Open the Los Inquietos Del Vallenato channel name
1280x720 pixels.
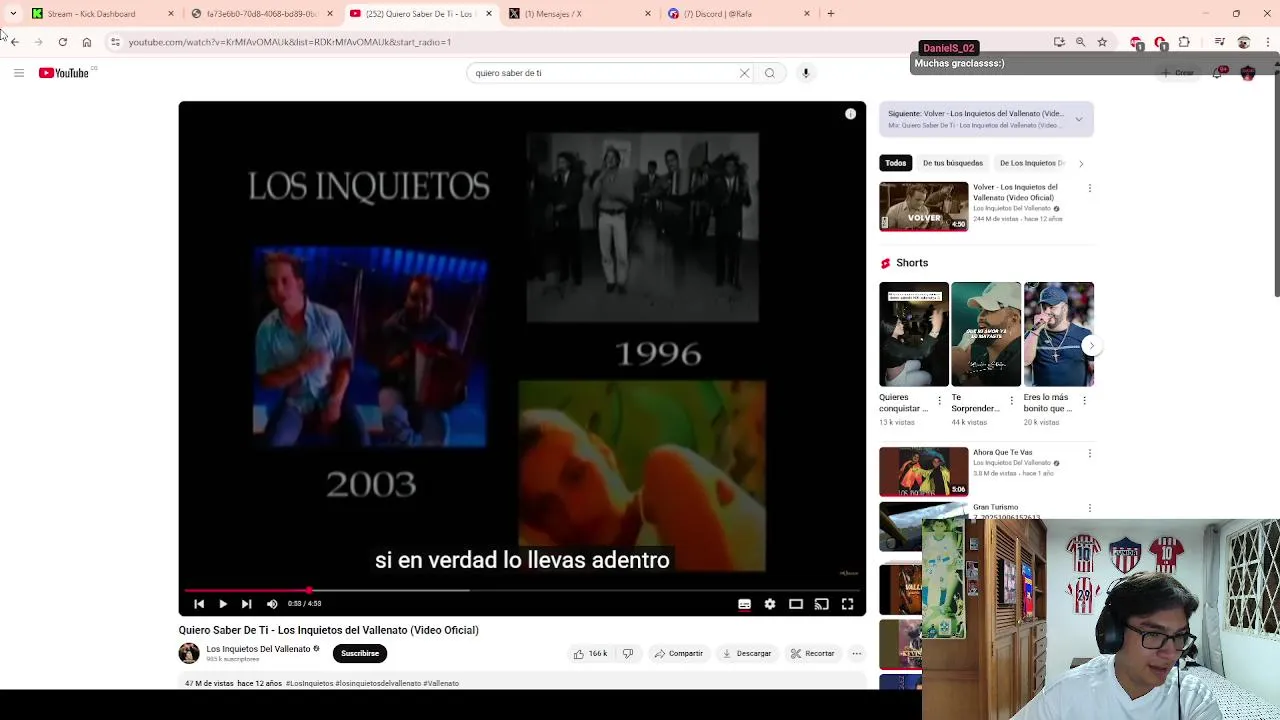[258, 649]
